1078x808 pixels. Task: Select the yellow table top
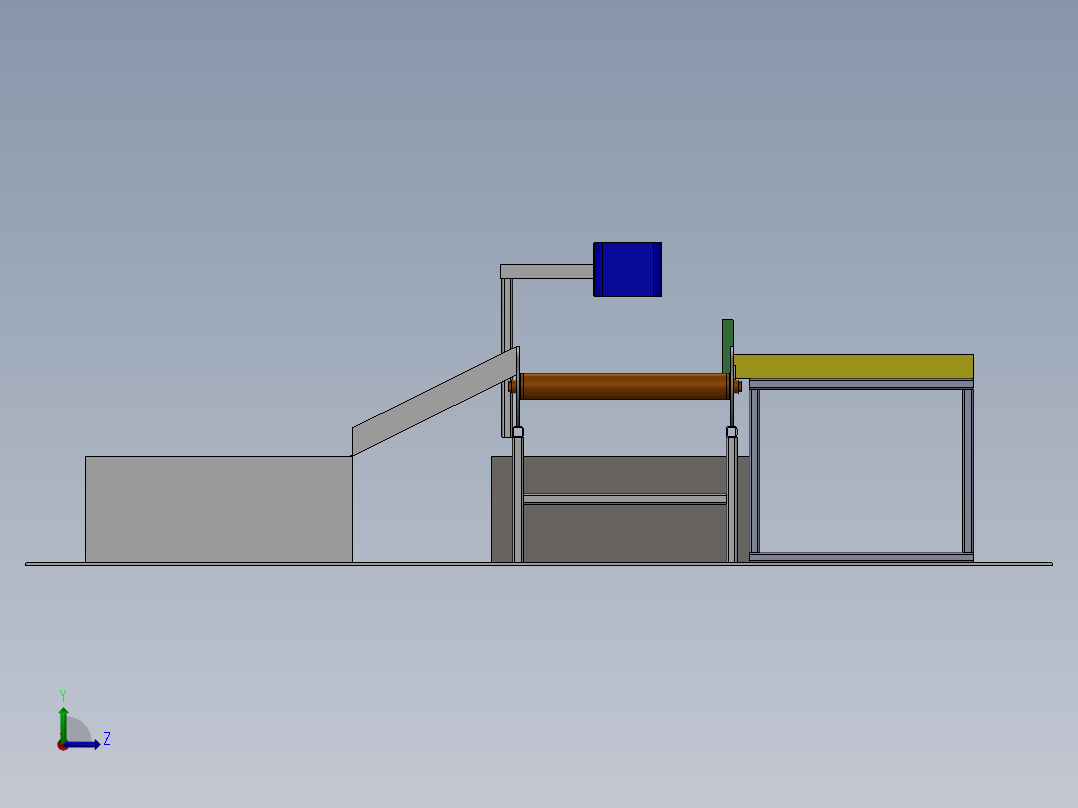[x=853, y=367]
